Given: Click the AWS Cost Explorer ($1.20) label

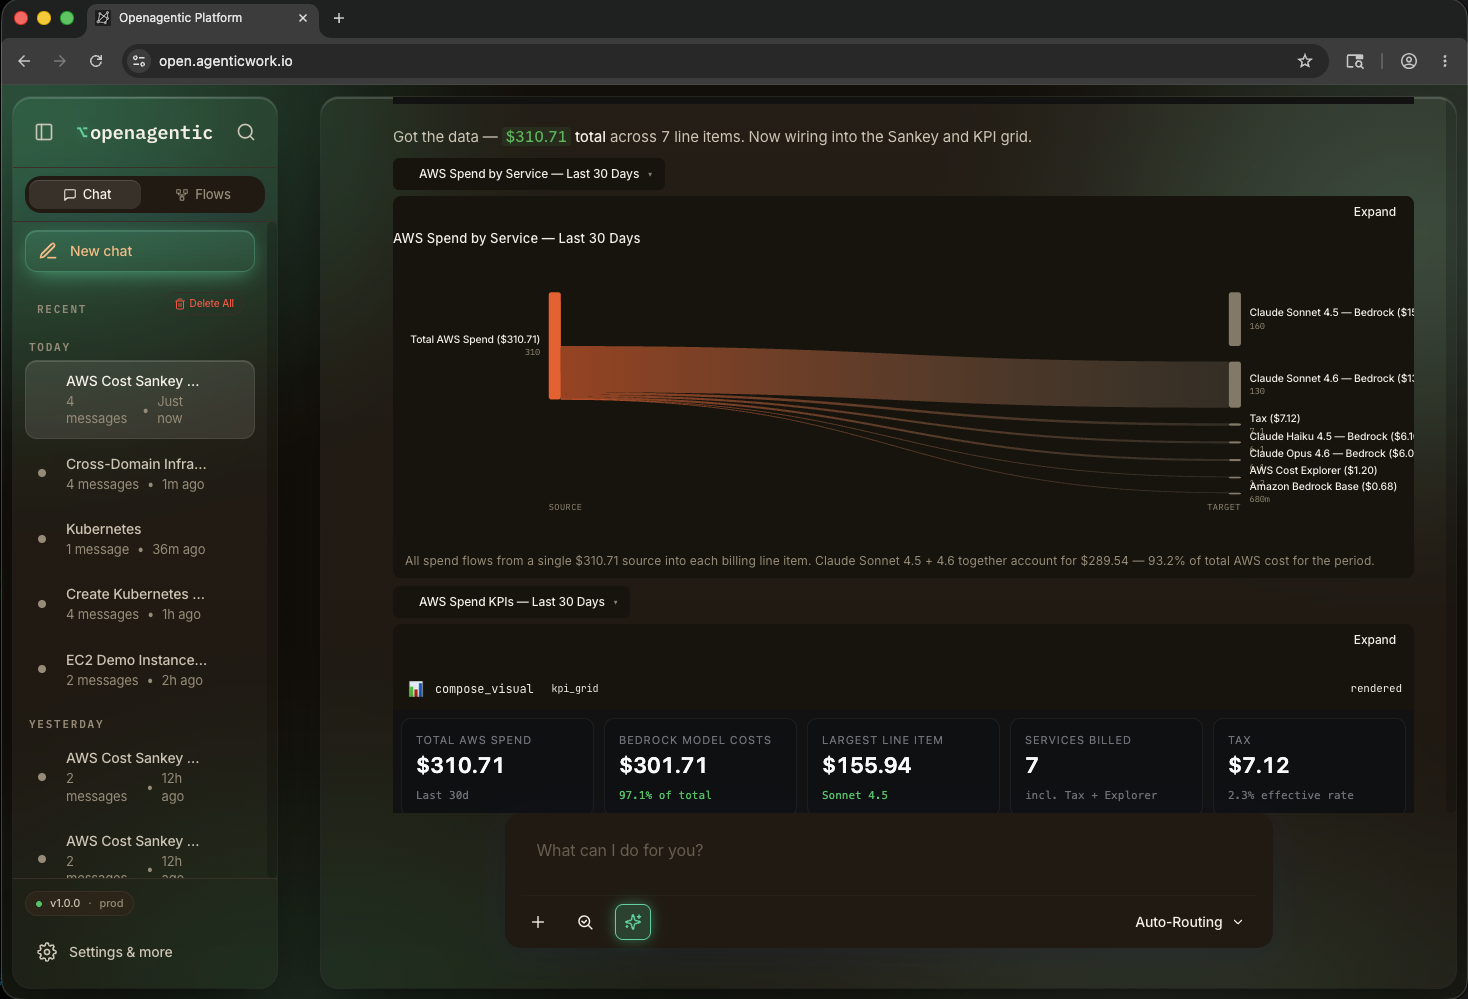Looking at the screenshot, I should (x=1313, y=470).
